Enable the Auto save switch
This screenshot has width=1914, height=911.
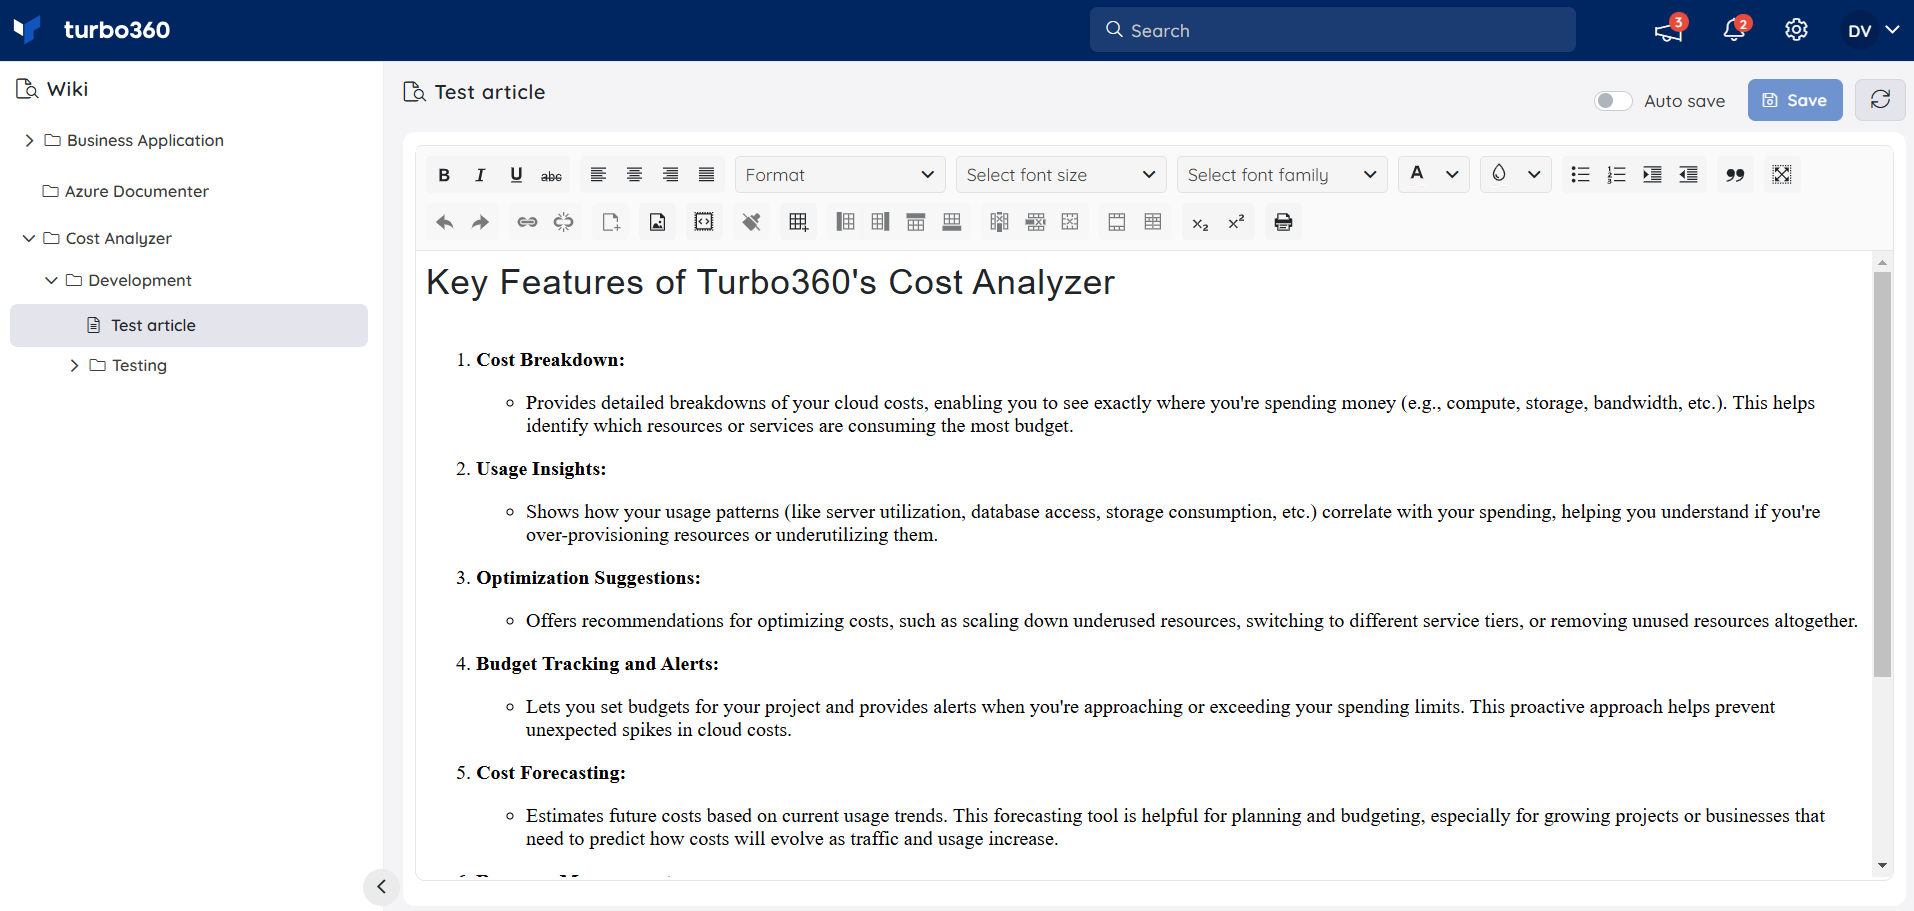coord(1613,101)
